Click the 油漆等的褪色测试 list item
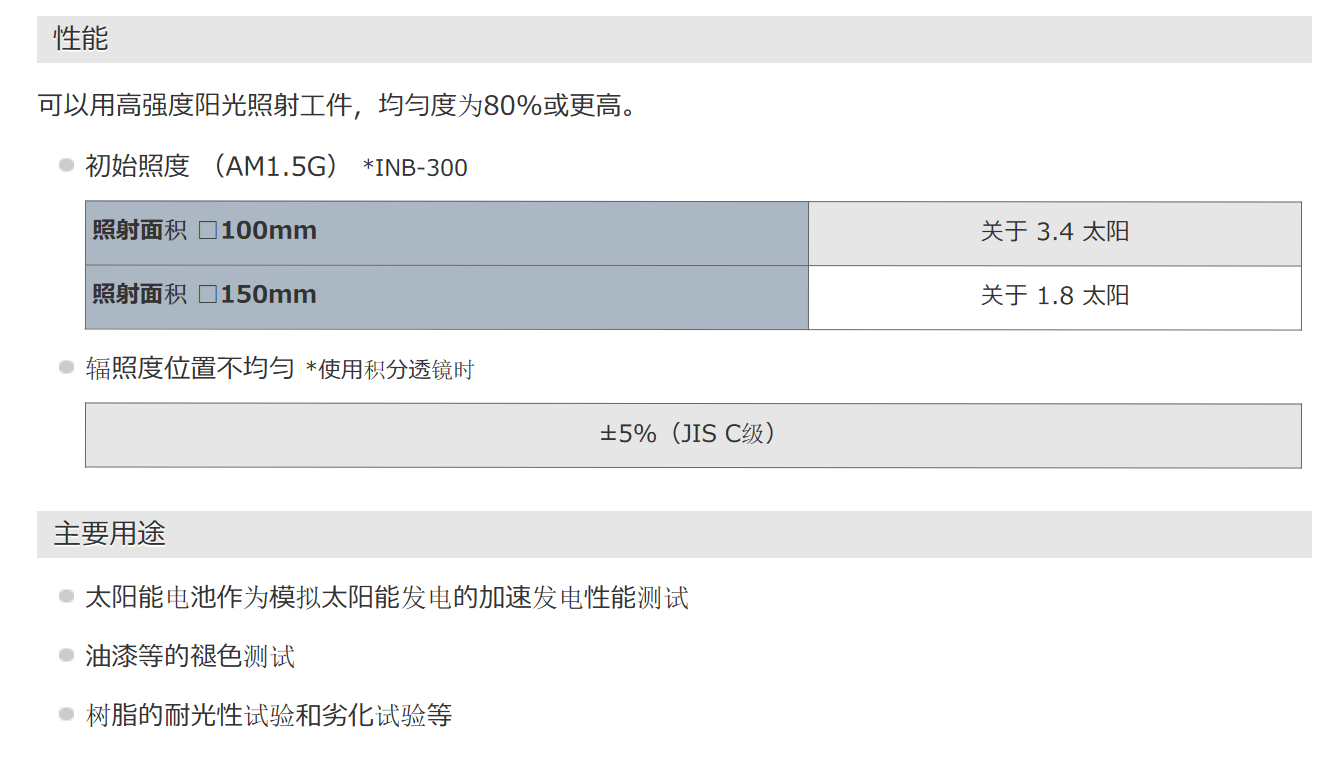 click(190, 657)
